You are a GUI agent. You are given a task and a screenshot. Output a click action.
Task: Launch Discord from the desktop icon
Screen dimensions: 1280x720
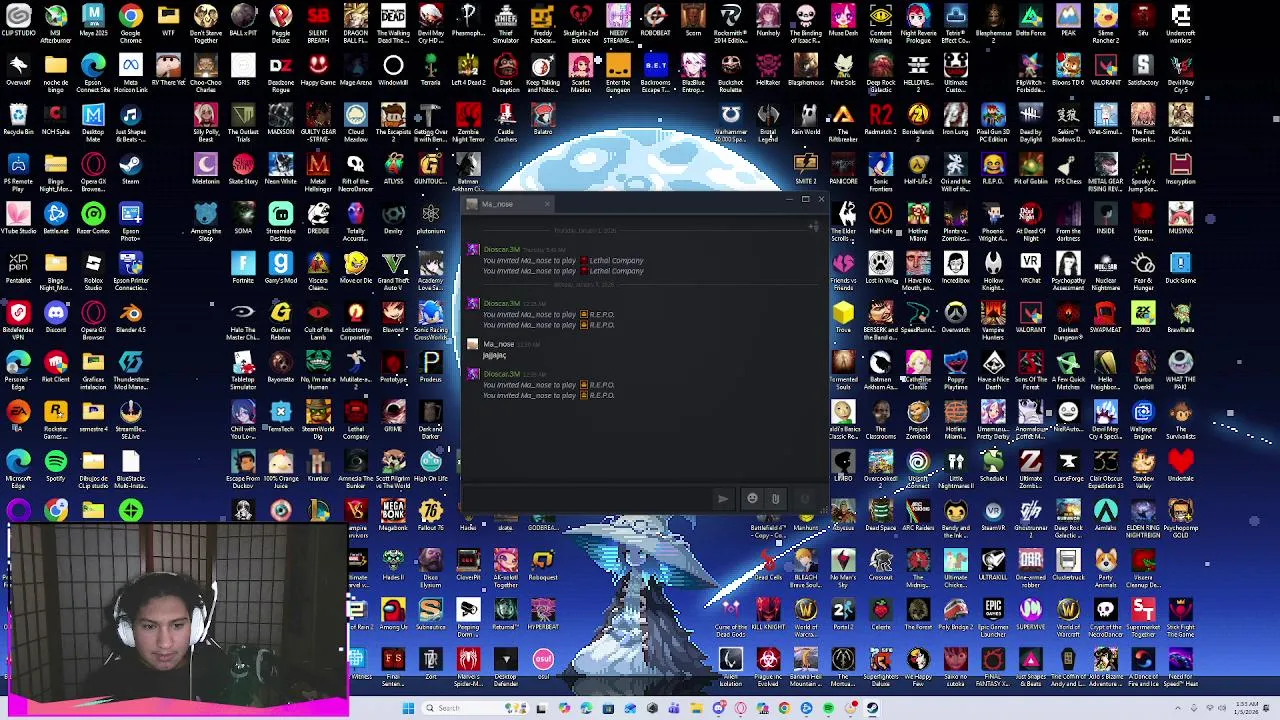[55, 318]
